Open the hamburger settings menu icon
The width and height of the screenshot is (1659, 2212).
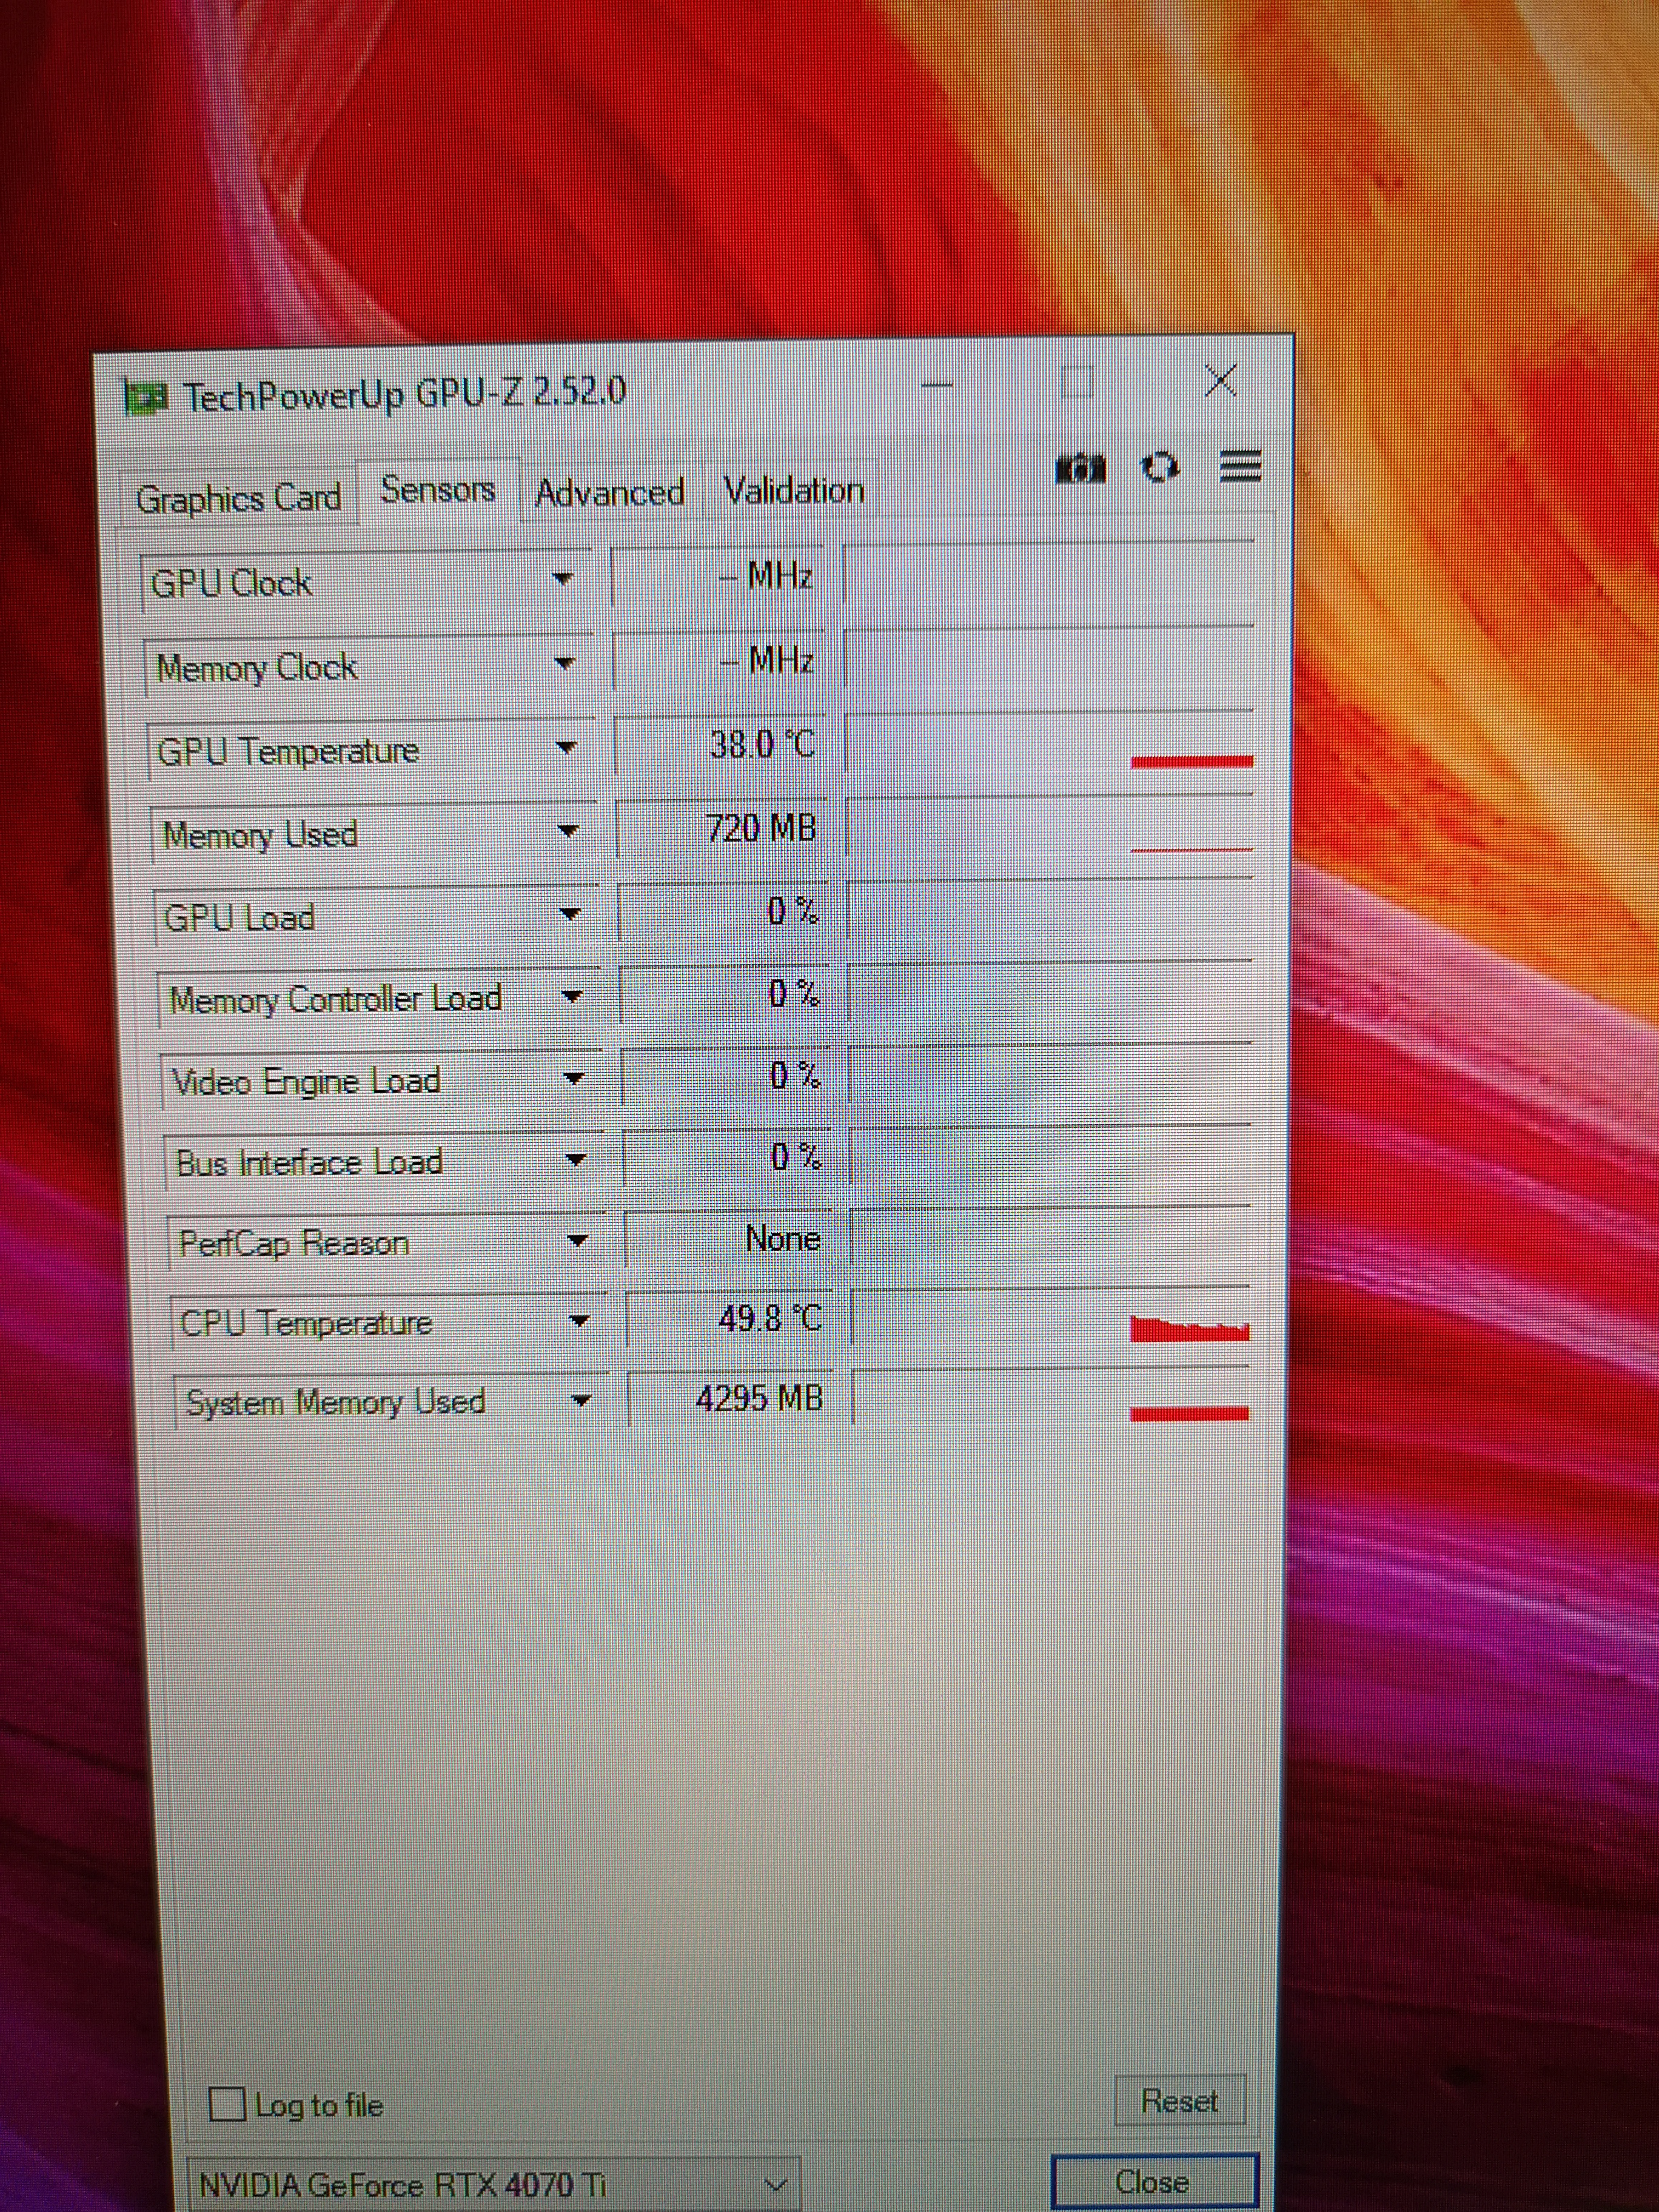(x=1240, y=466)
